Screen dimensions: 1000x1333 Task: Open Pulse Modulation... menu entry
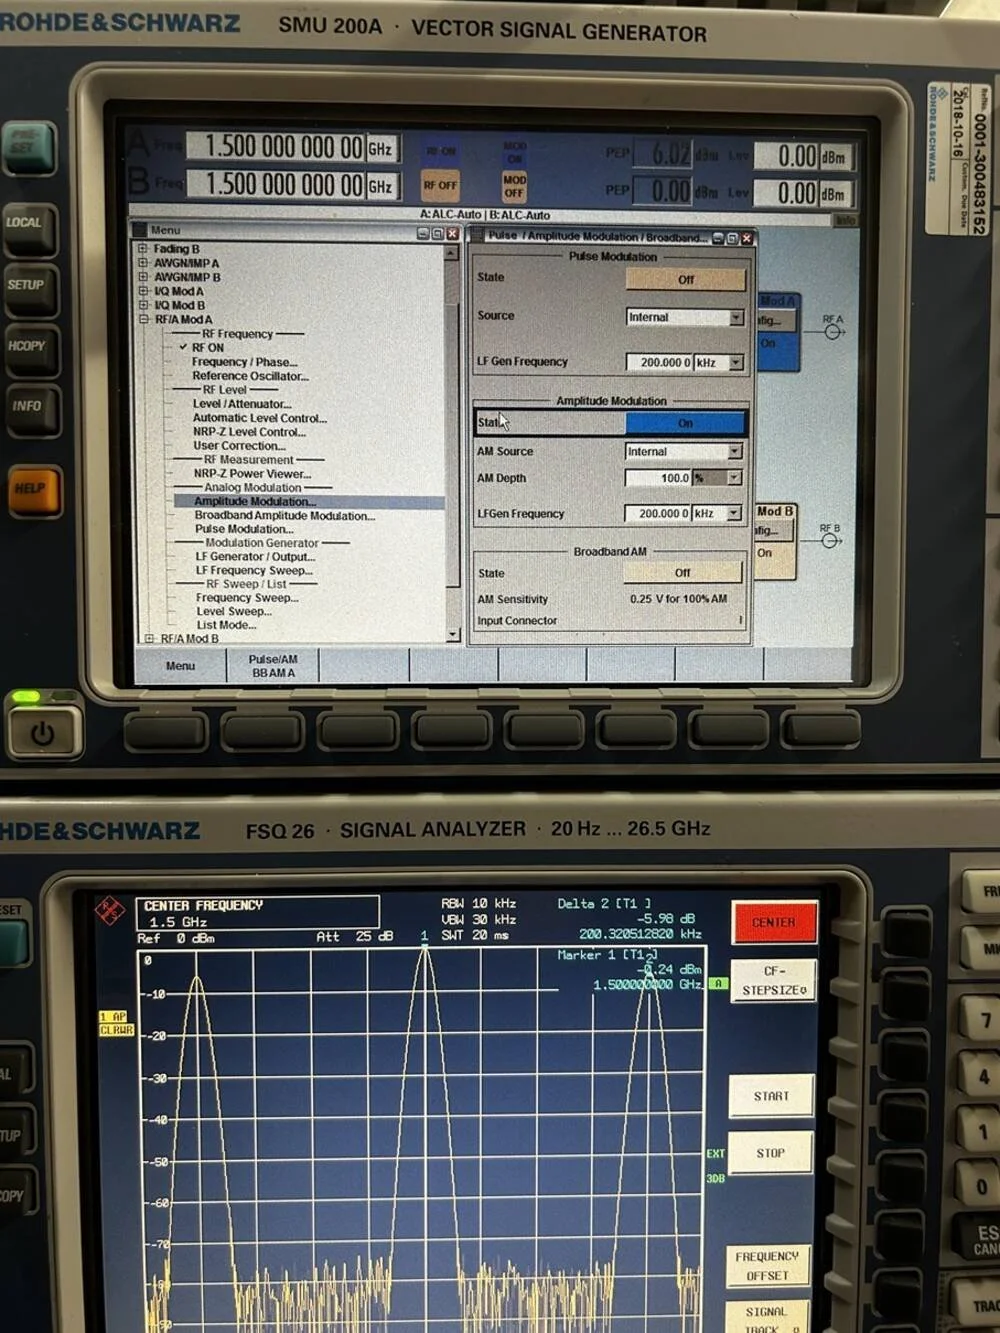point(244,529)
